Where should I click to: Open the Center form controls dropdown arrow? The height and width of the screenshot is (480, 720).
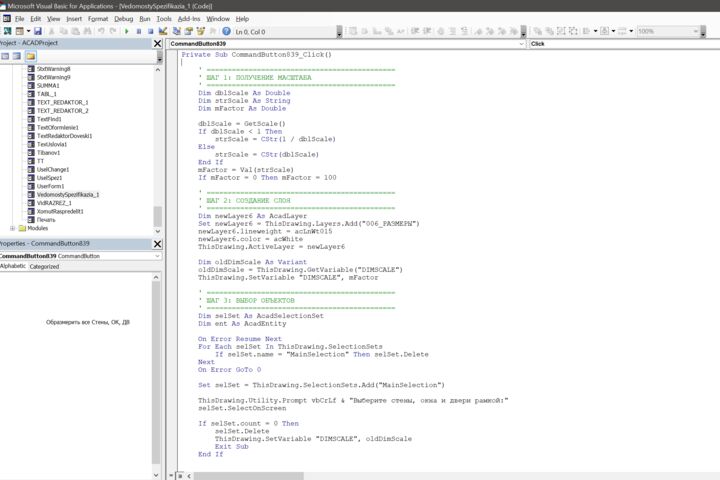613,31
